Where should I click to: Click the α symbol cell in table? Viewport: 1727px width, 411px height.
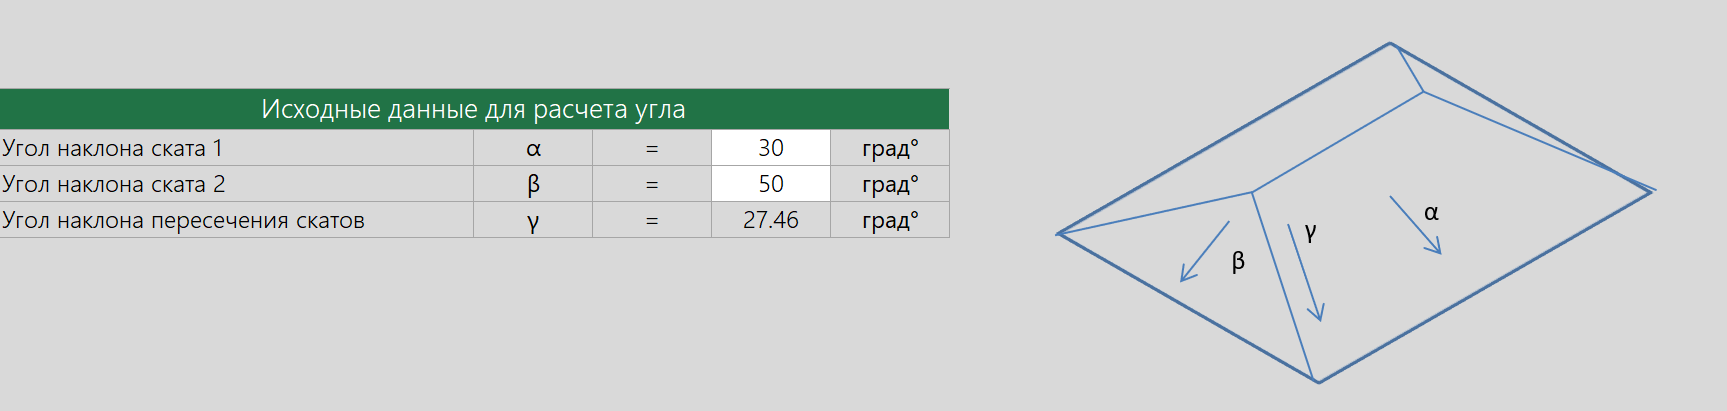coord(533,148)
